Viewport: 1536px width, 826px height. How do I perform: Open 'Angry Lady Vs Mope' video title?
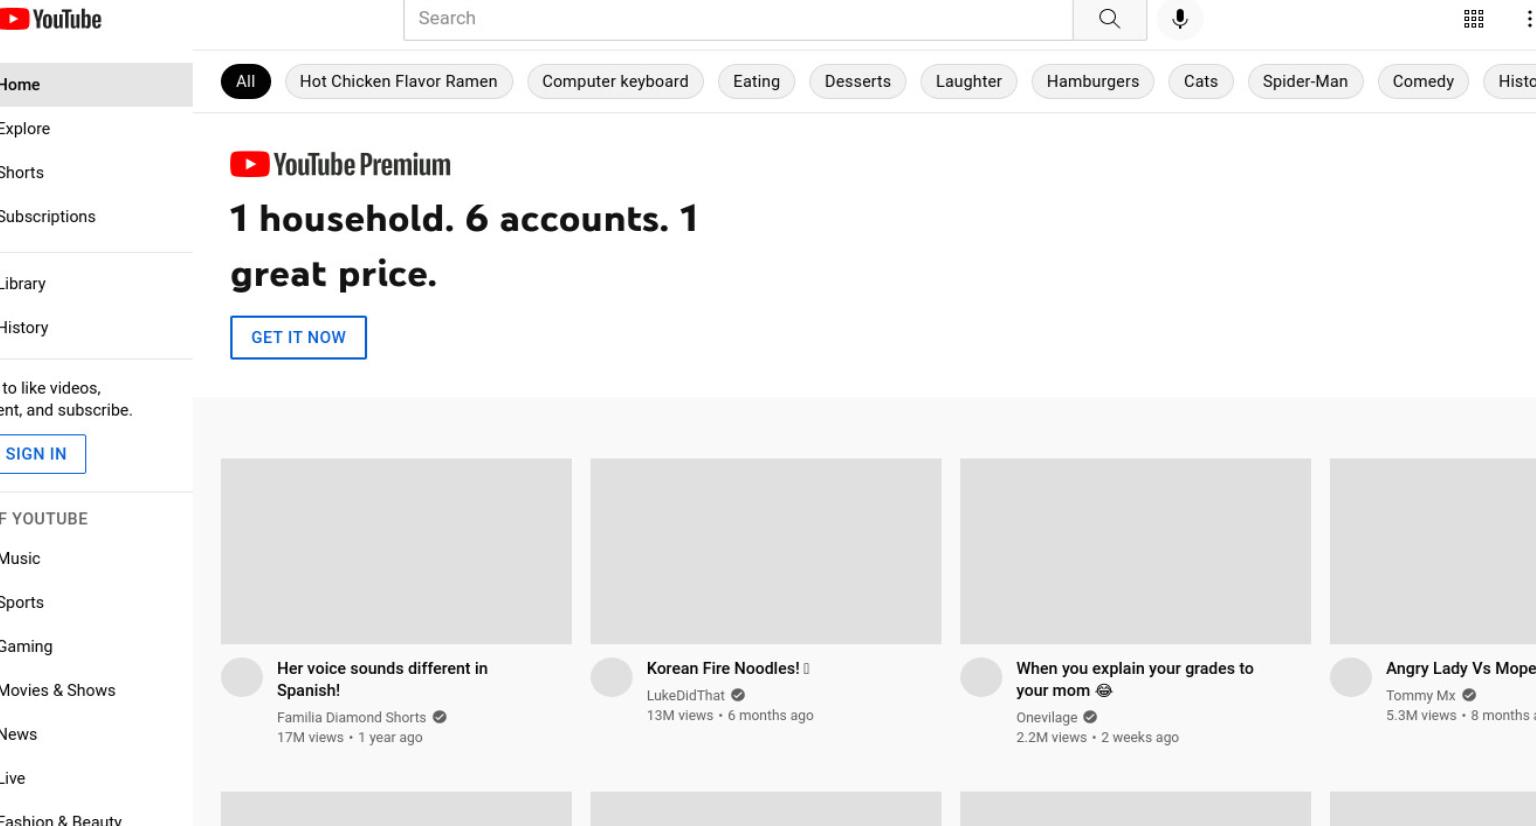click(x=1460, y=668)
